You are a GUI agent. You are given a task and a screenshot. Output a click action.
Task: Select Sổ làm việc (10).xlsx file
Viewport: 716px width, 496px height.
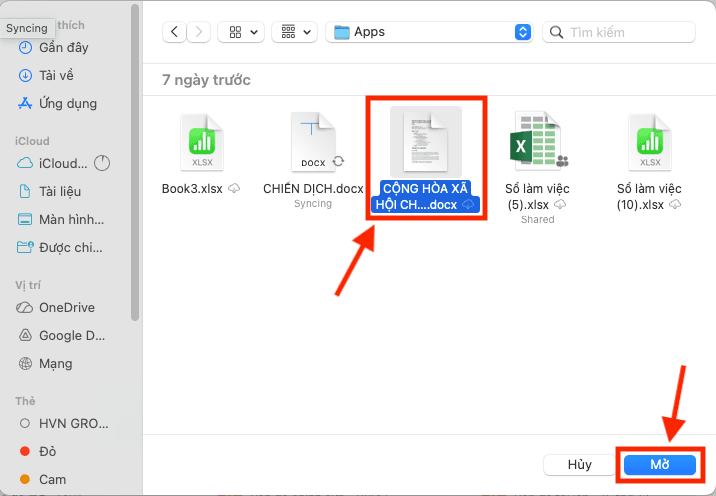point(649,142)
